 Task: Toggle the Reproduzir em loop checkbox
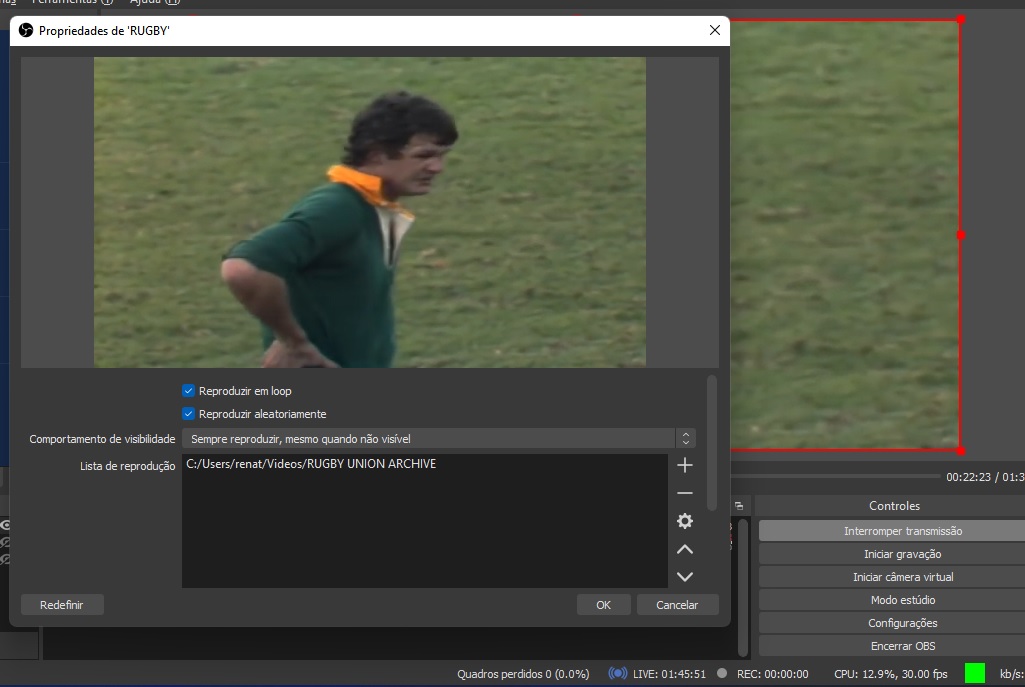[x=188, y=391]
